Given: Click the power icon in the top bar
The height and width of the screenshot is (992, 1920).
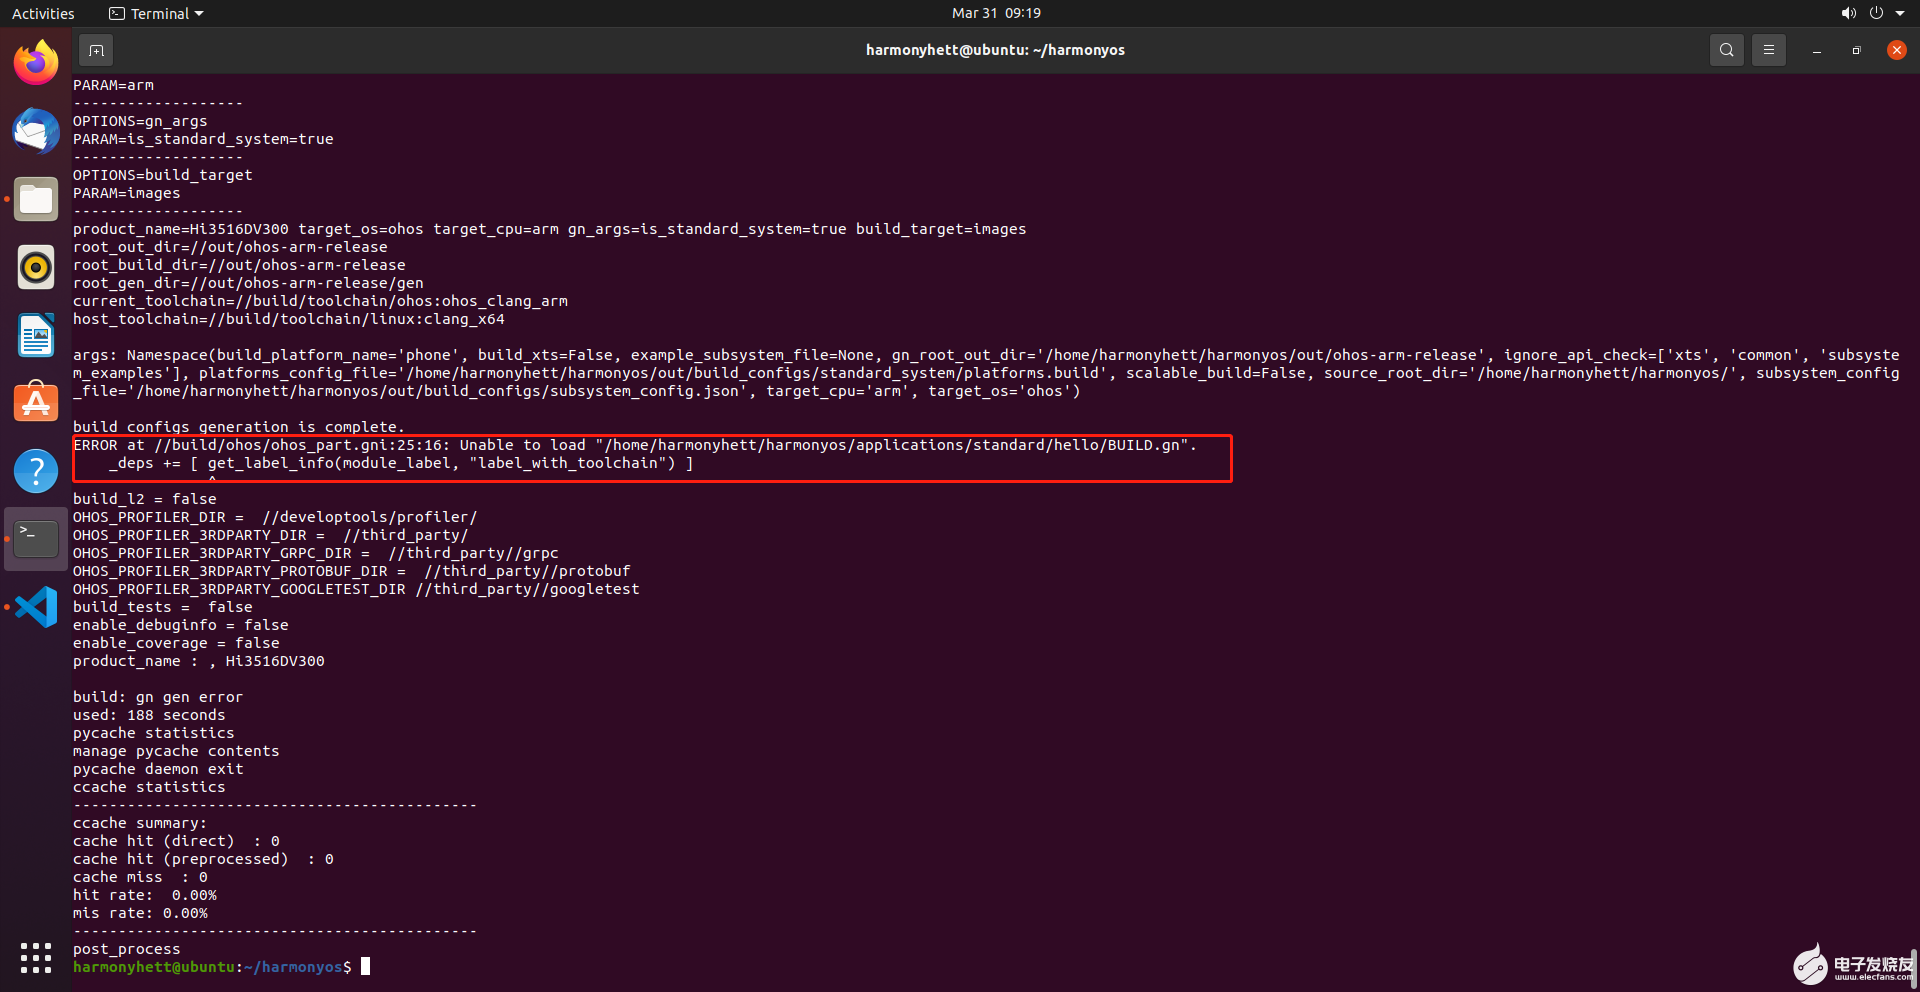Looking at the screenshot, I should 1876,13.
